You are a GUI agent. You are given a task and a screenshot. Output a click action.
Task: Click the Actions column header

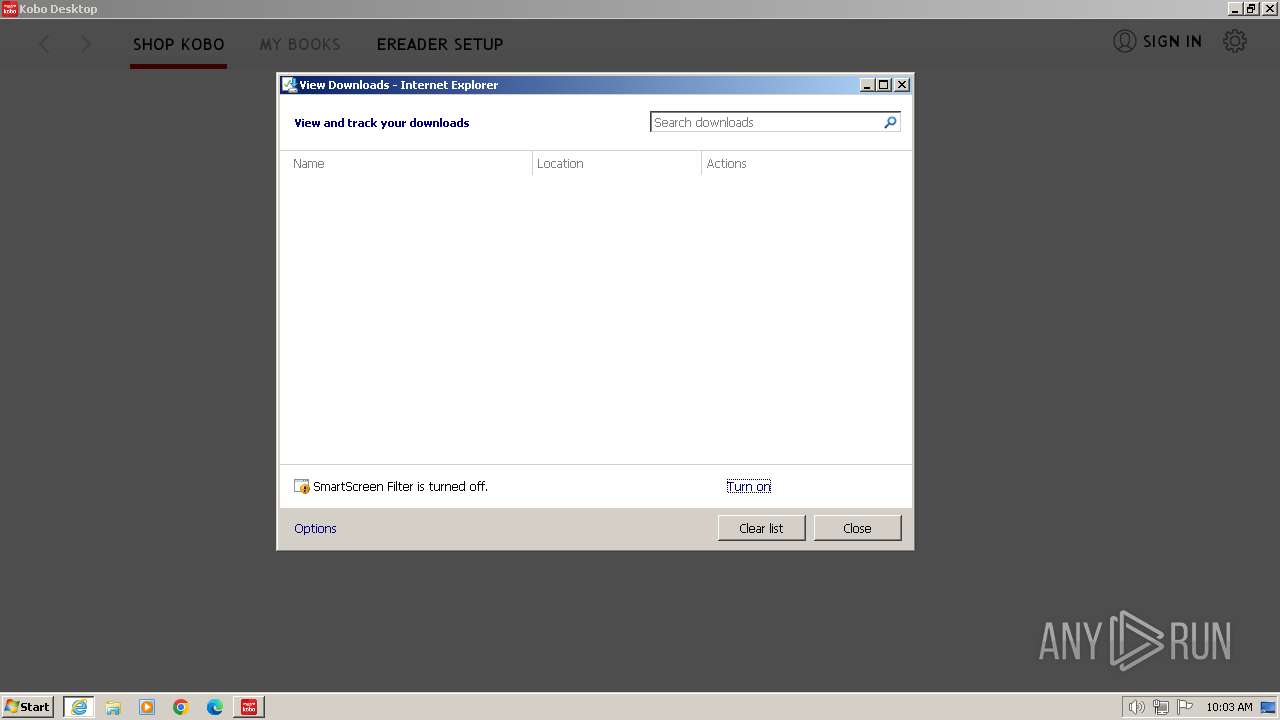(806, 163)
